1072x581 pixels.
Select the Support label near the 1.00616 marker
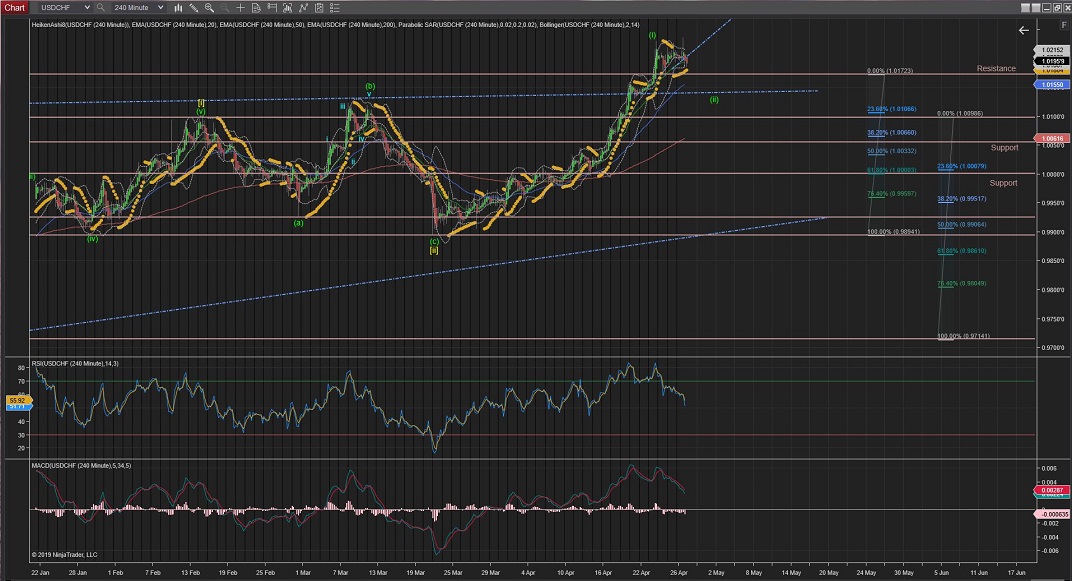[x=1004, y=148]
